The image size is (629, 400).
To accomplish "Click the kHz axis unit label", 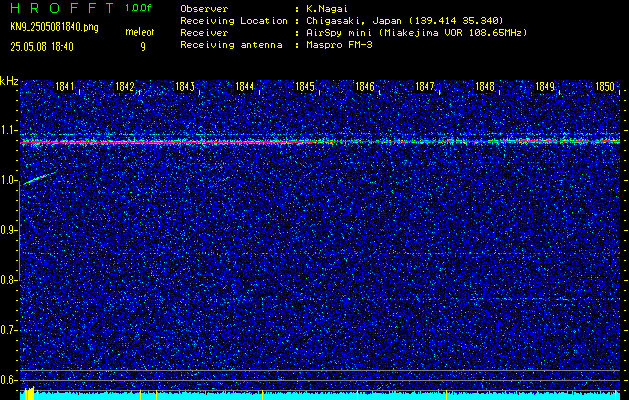I will [x=9, y=81].
